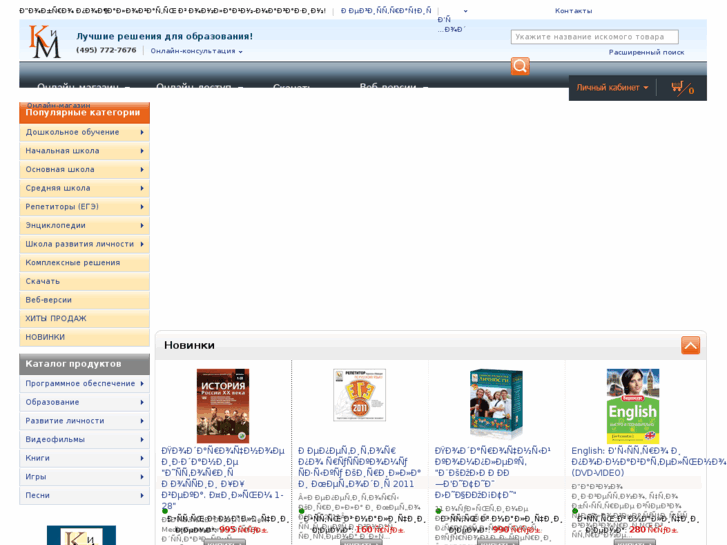Expand Программное обеспечение catalog item

[x=84, y=384]
